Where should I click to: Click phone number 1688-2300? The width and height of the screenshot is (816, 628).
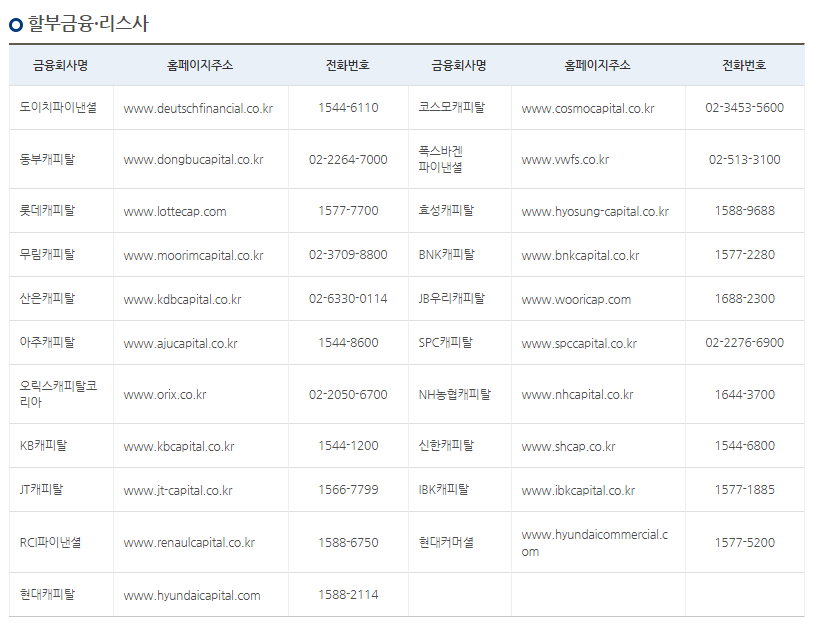(744, 299)
